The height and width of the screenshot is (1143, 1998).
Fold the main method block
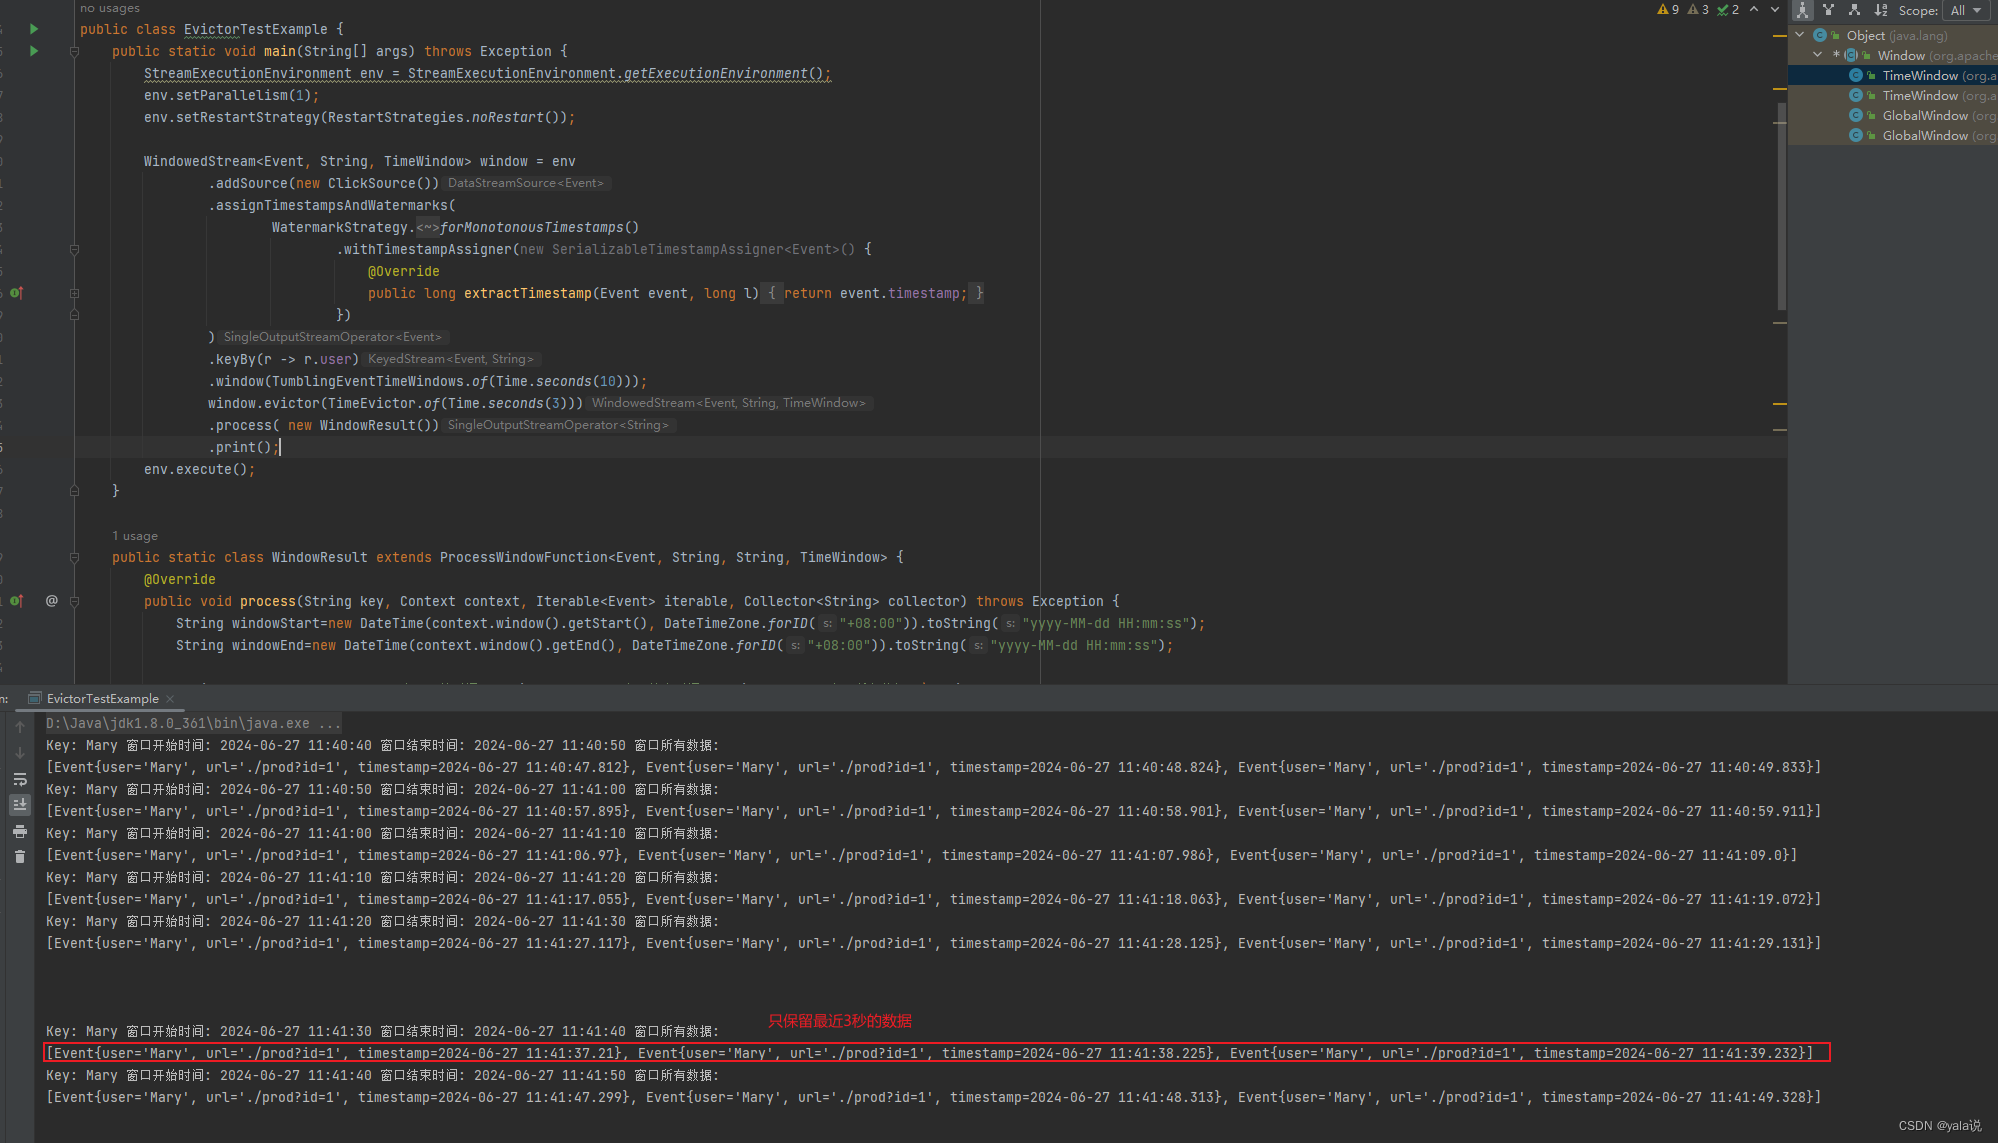[74, 51]
